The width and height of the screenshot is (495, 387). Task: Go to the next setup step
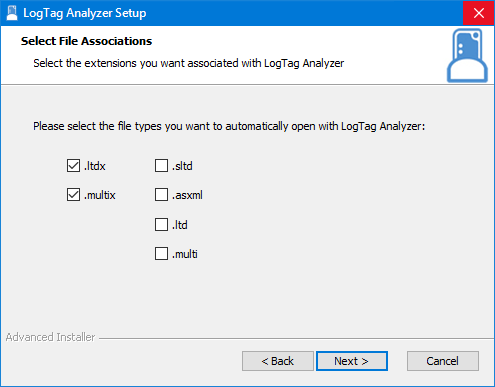pos(352,361)
